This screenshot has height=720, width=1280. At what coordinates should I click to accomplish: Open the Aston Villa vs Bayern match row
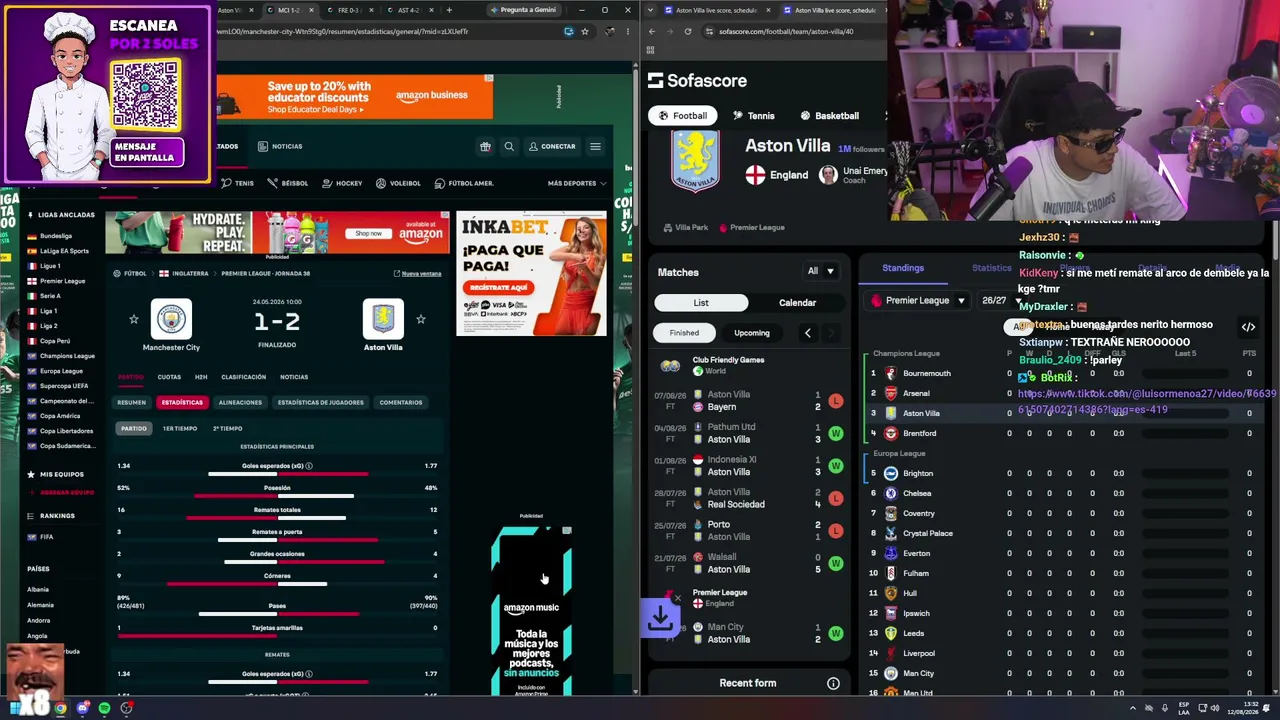click(750, 401)
